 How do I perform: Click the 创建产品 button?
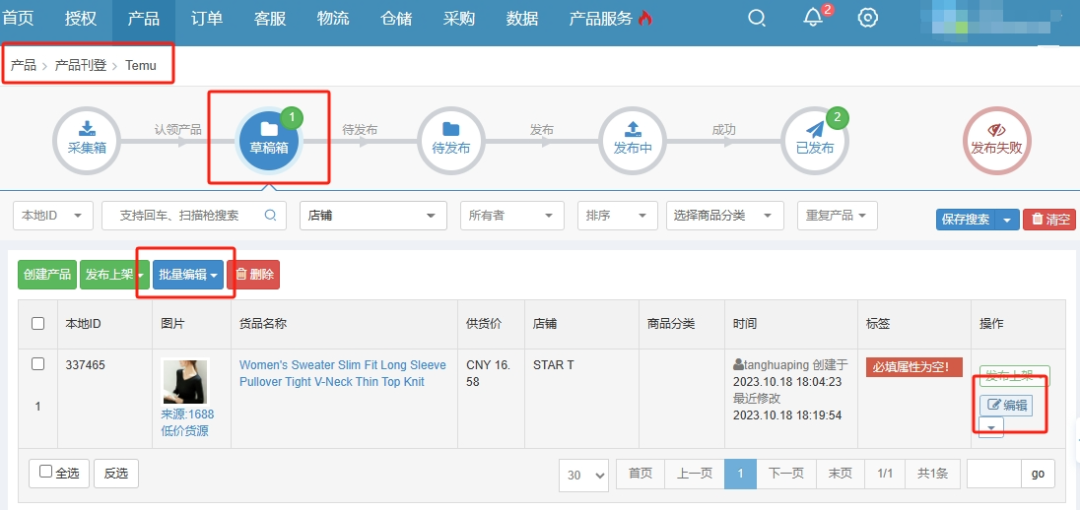47,274
